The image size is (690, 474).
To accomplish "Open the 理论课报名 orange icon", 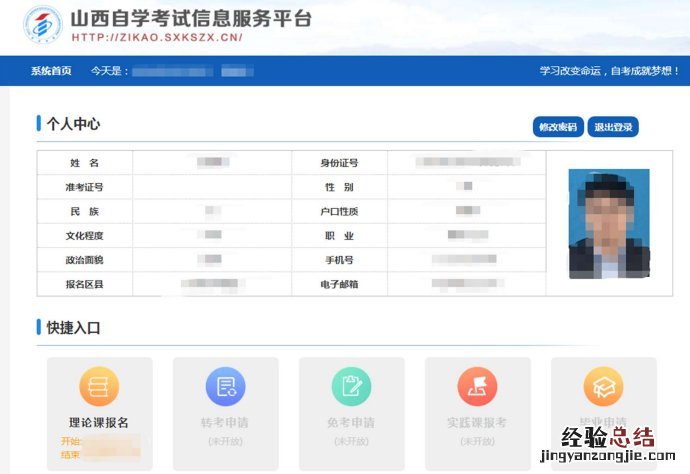I will point(99,387).
